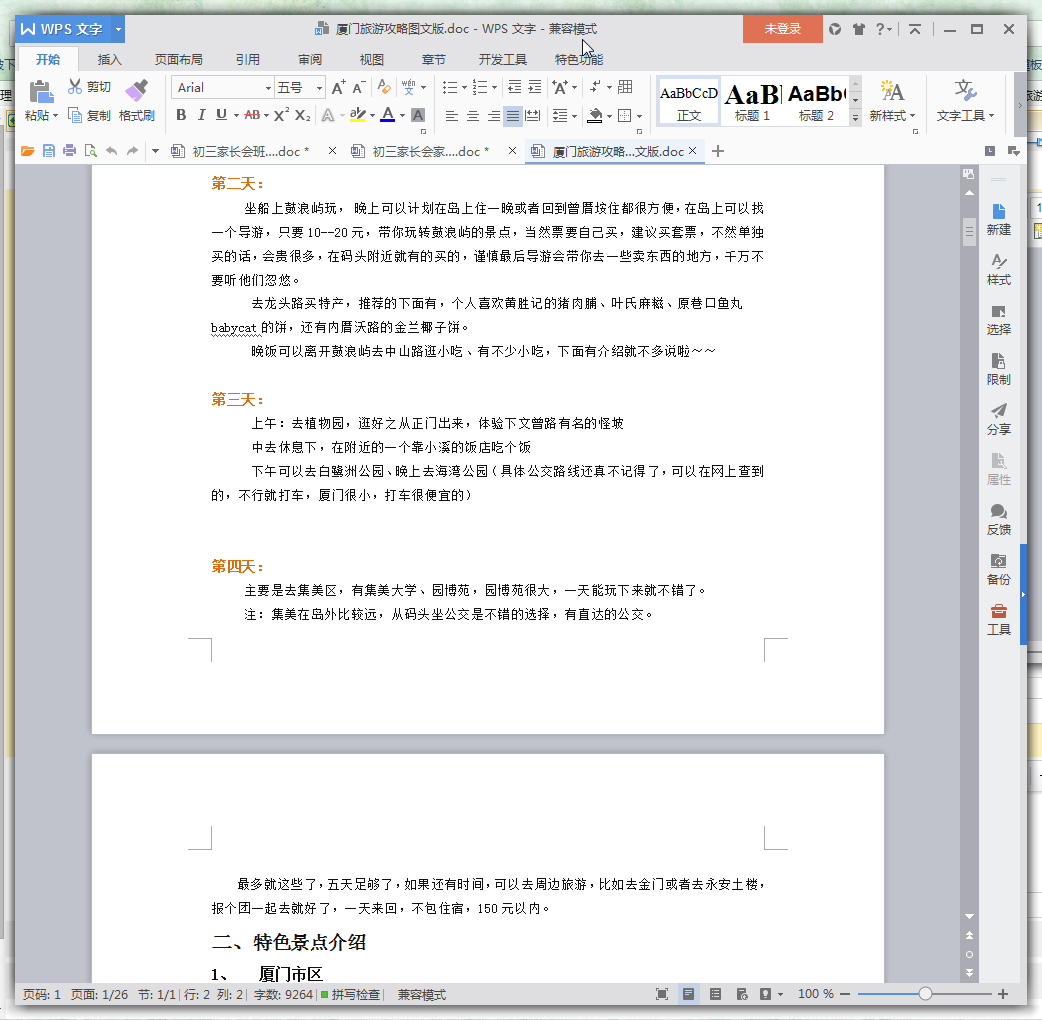The image size is (1042, 1020).
Task: Apply subscript formatting (X₂)
Action: tap(302, 115)
